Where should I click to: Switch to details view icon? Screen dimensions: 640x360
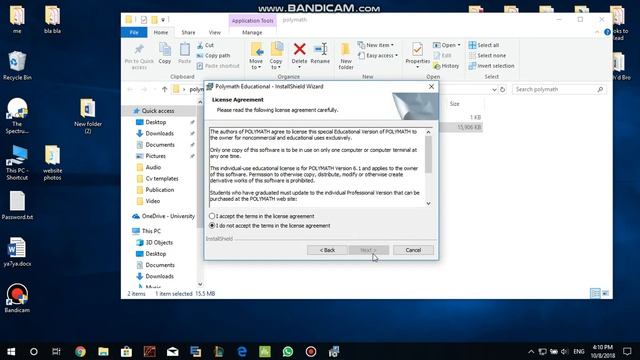click(x=596, y=293)
